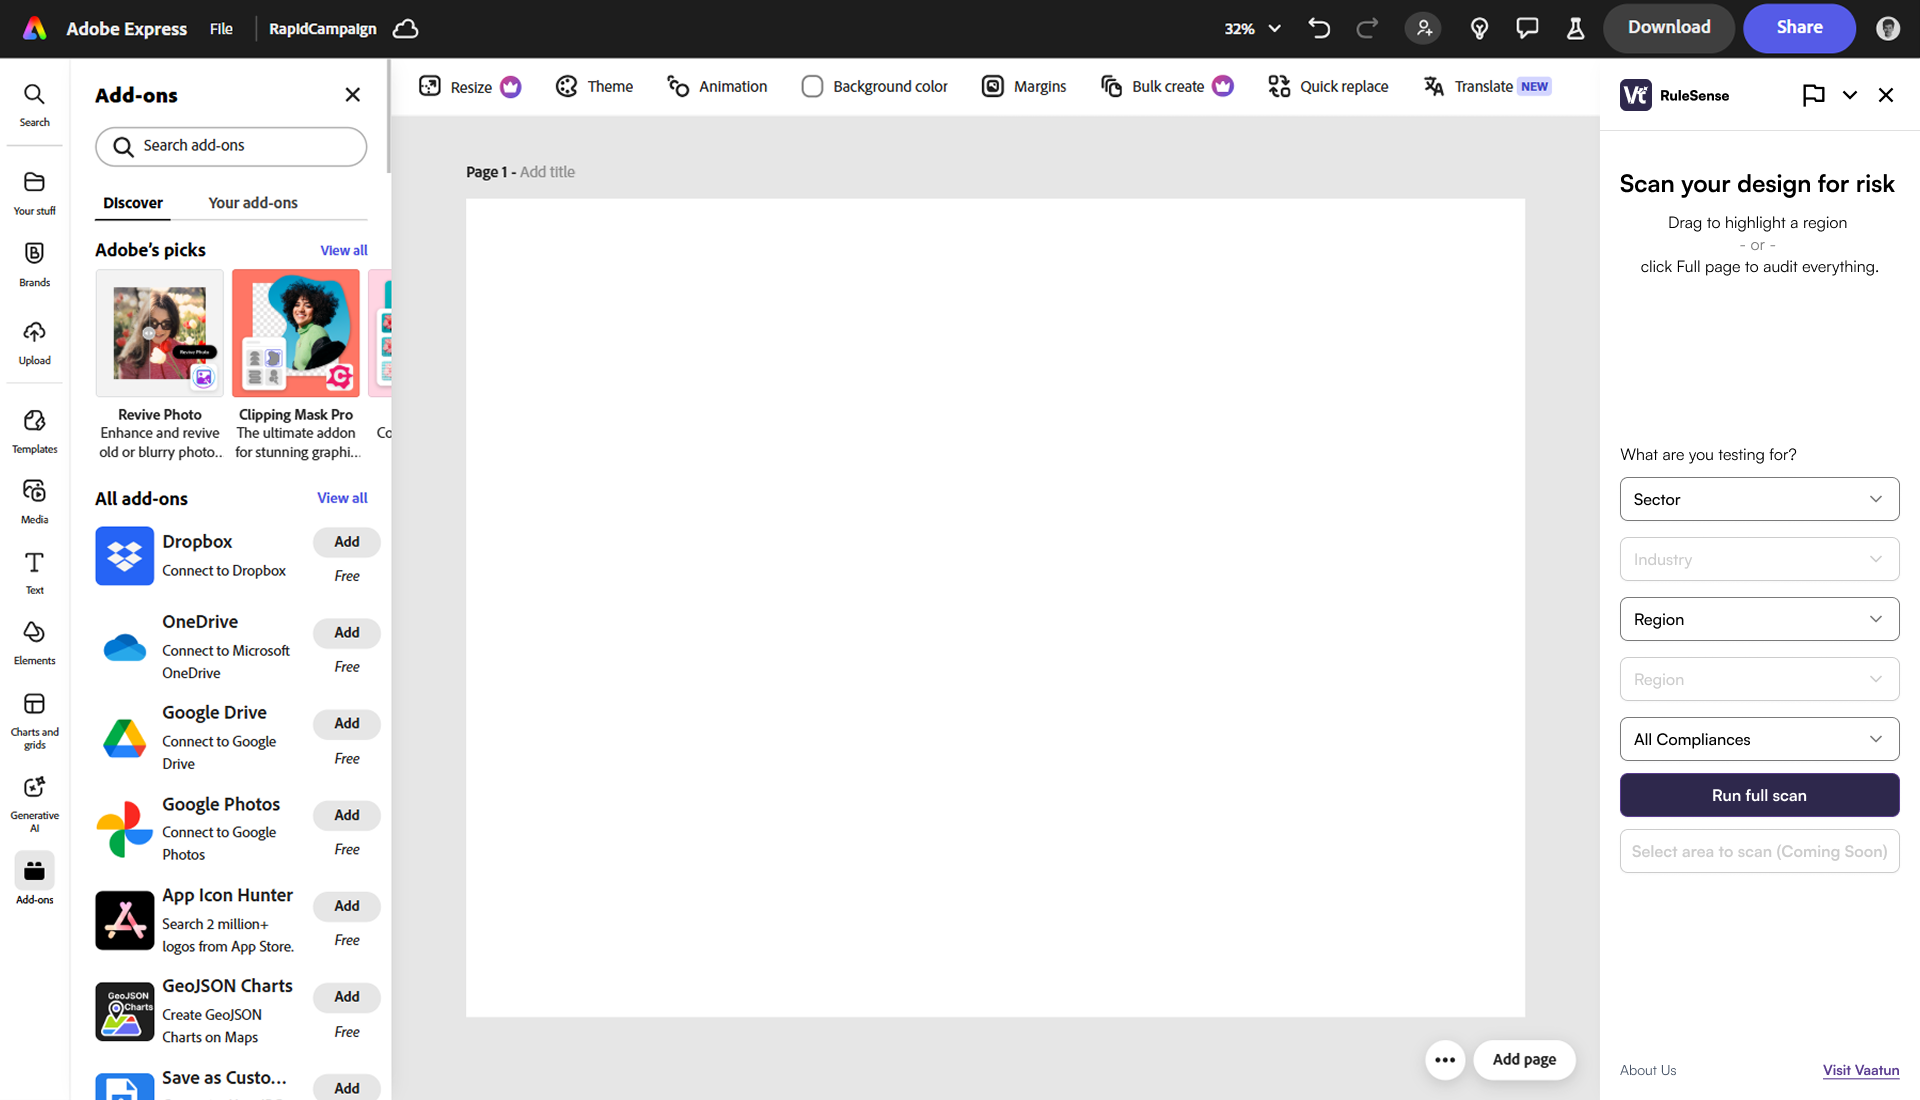Click the RuleSense flag icon

click(1813, 95)
